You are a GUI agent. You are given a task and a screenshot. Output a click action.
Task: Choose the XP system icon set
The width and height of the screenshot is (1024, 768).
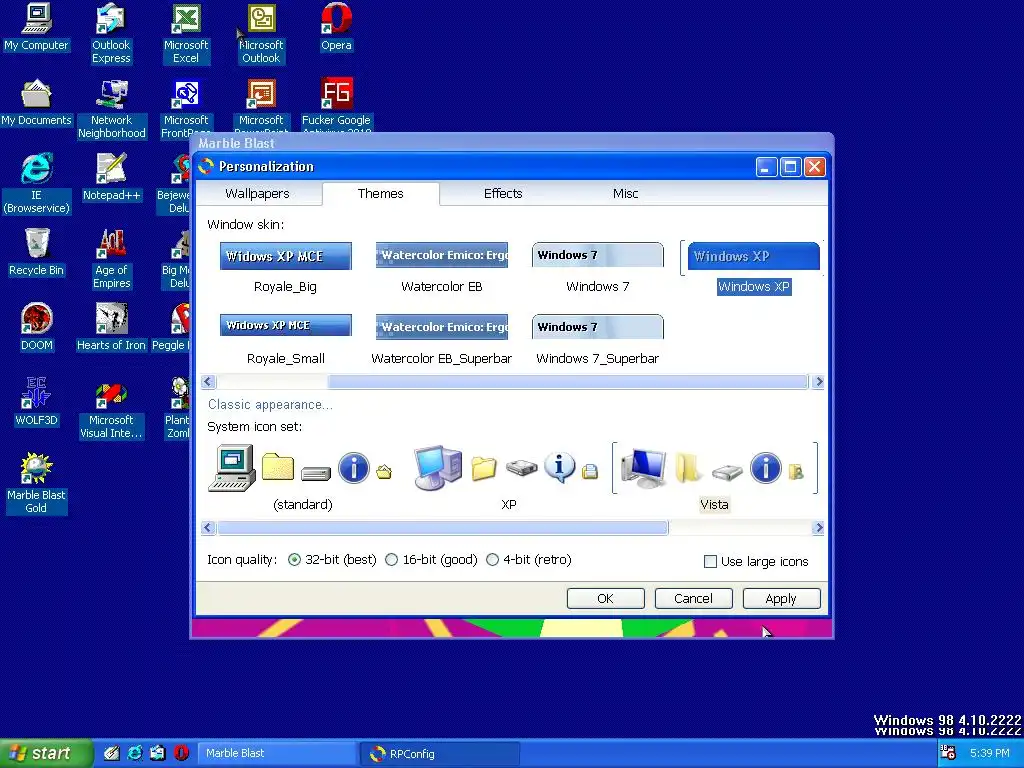tap(508, 478)
